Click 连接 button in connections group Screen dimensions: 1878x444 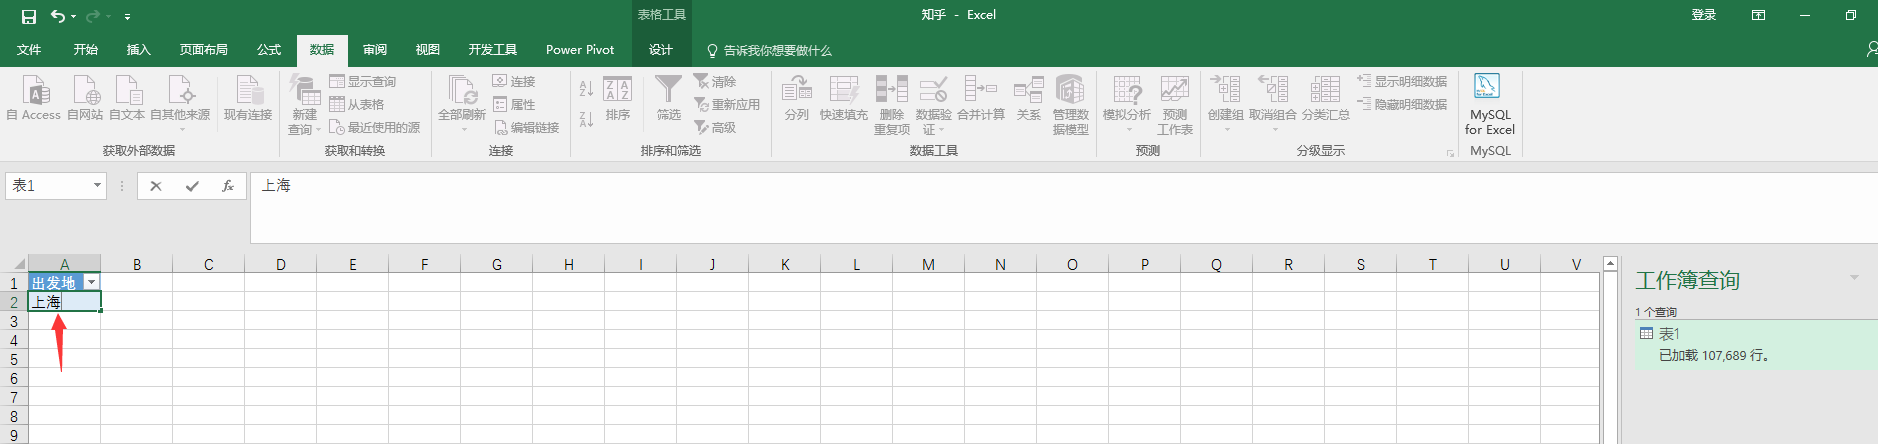pos(514,81)
